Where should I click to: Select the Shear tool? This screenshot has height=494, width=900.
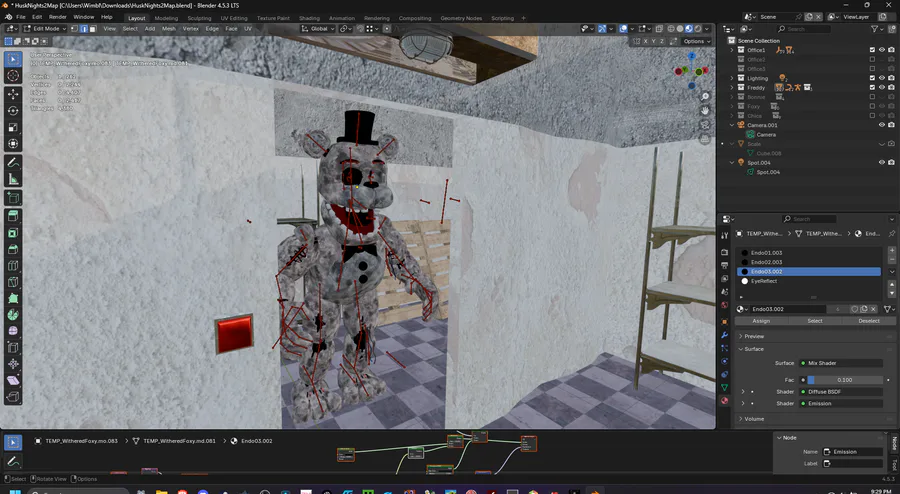pos(13,380)
